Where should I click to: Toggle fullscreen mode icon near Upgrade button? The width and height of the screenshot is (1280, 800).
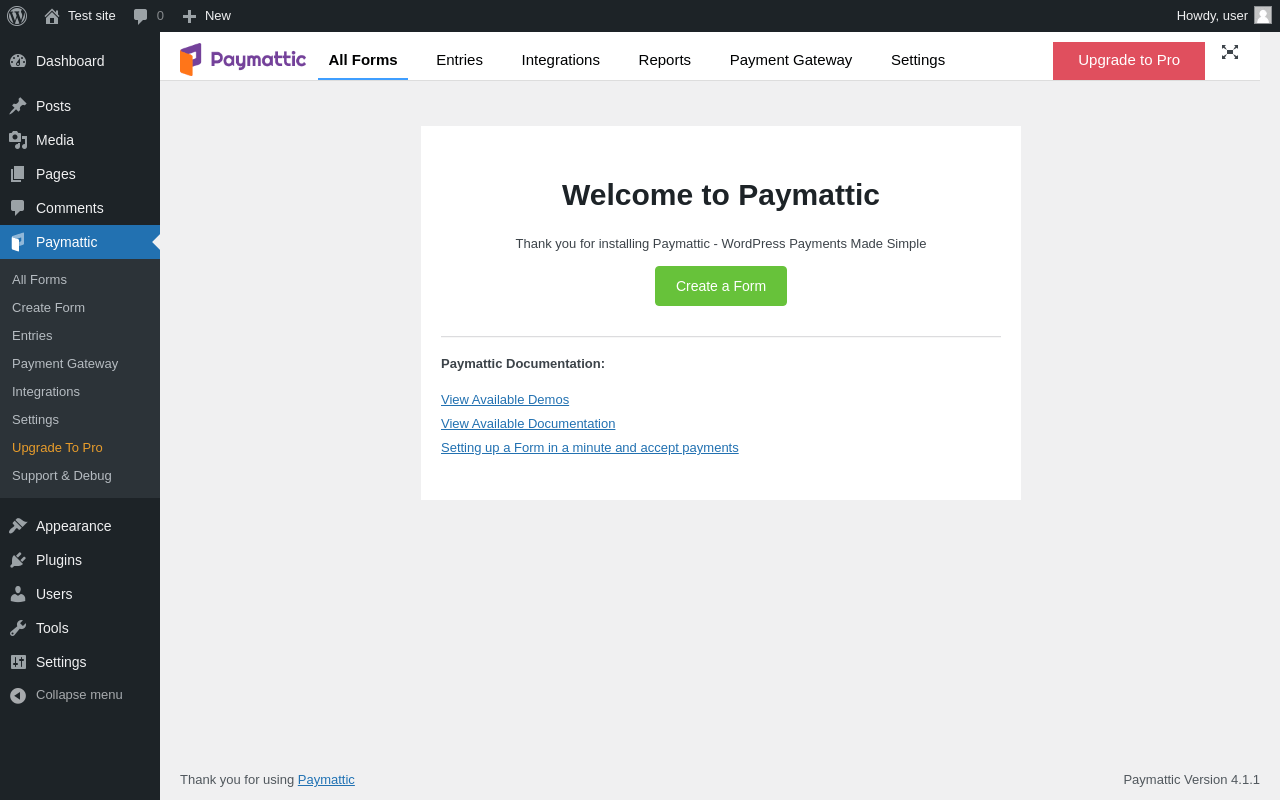[x=1230, y=52]
